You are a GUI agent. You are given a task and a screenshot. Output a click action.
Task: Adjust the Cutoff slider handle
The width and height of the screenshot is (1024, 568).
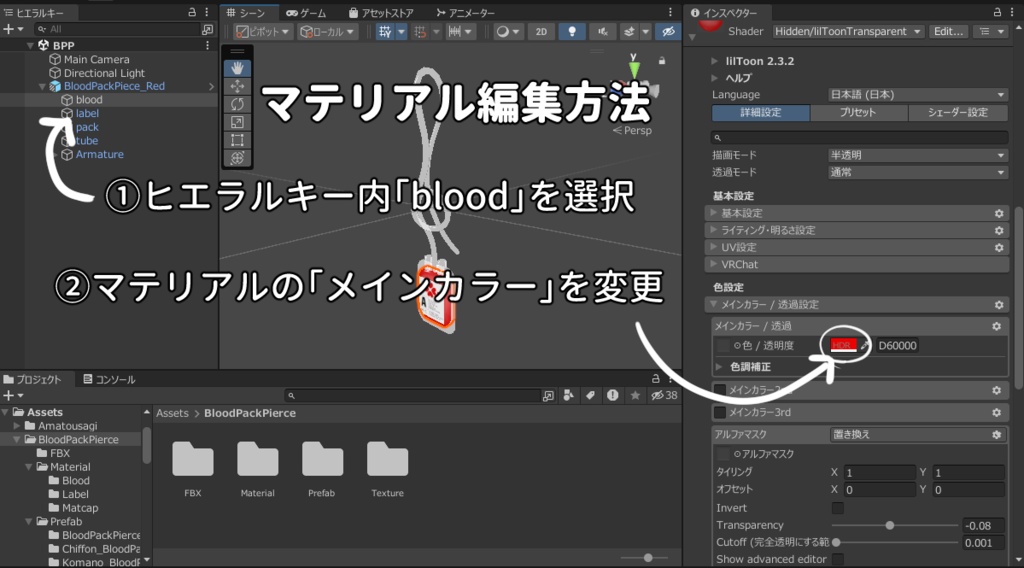click(836, 542)
